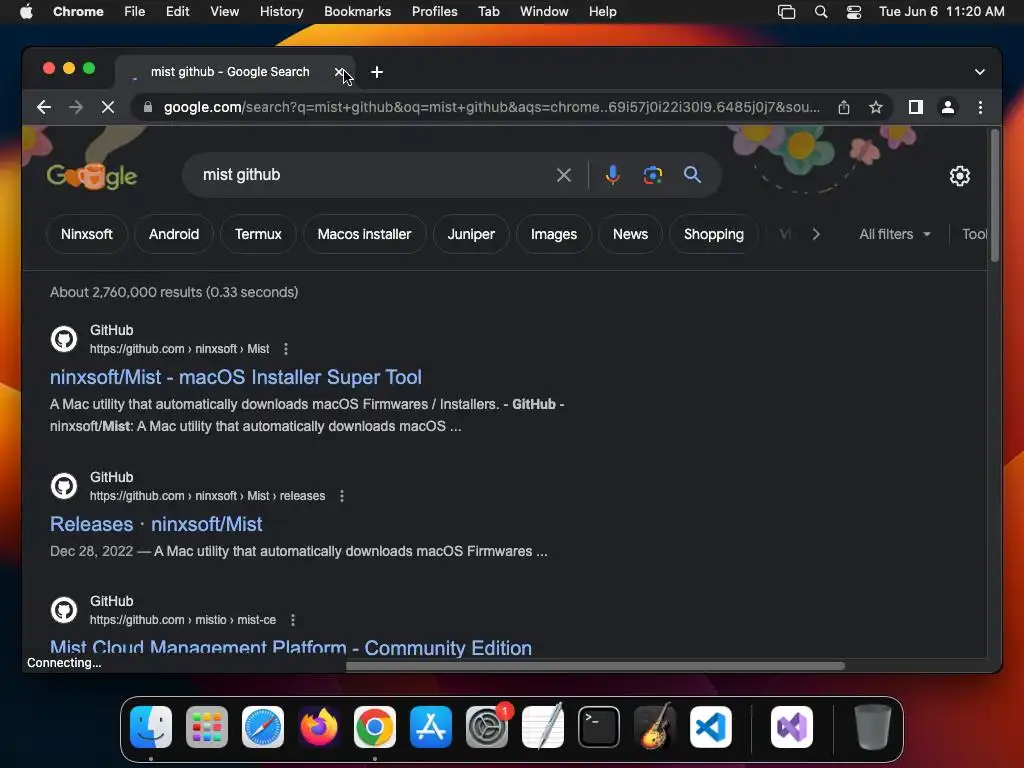
Task: Open the Trash in the Dock
Action: (872, 727)
